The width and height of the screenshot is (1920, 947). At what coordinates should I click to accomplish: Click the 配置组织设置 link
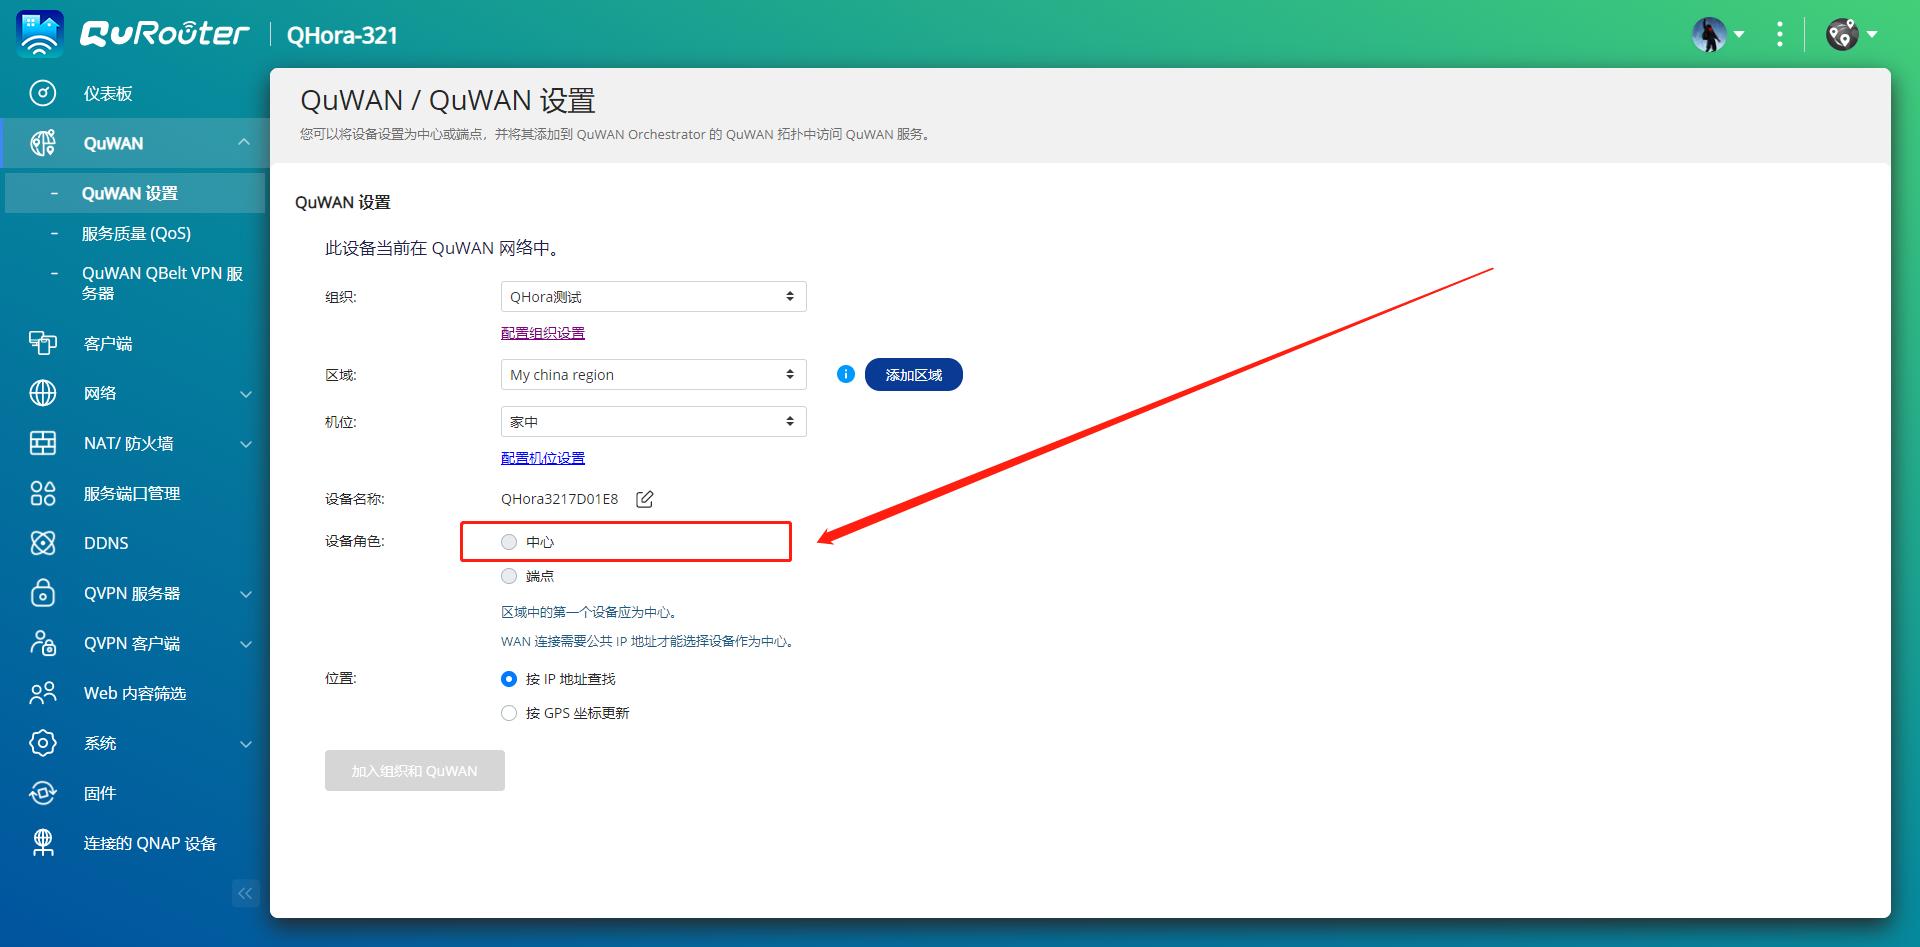(543, 332)
